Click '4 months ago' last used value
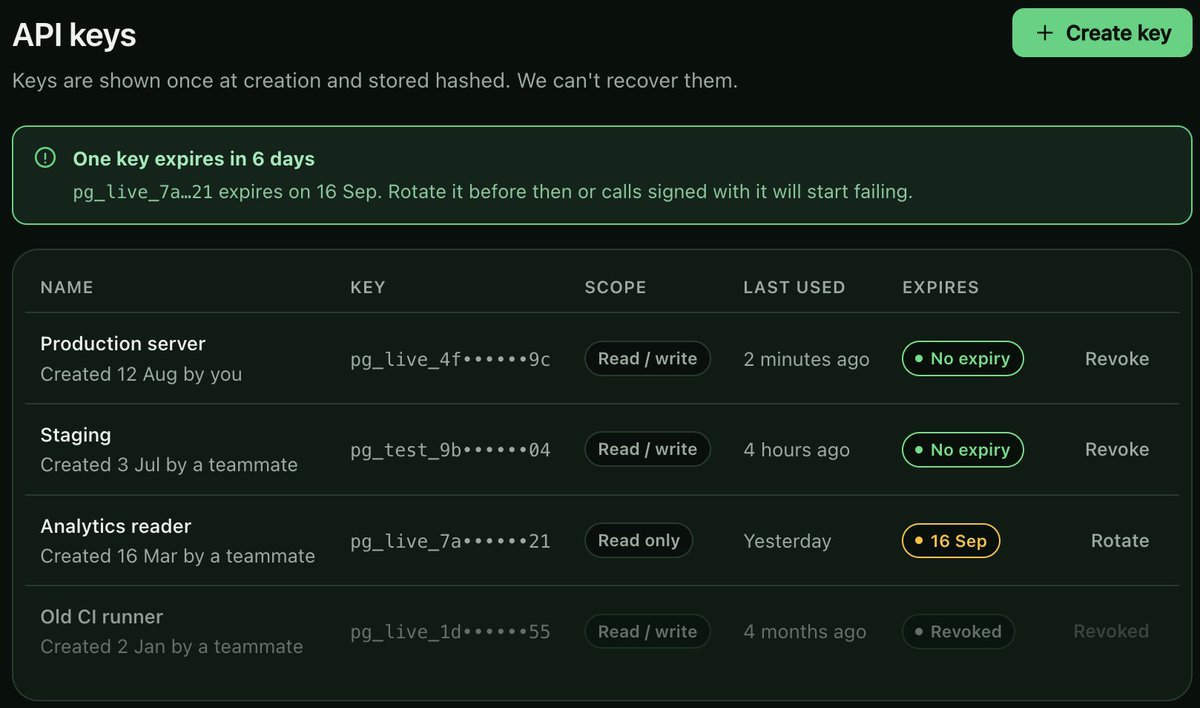Screen dimensions: 1200x708 (805, 632)
